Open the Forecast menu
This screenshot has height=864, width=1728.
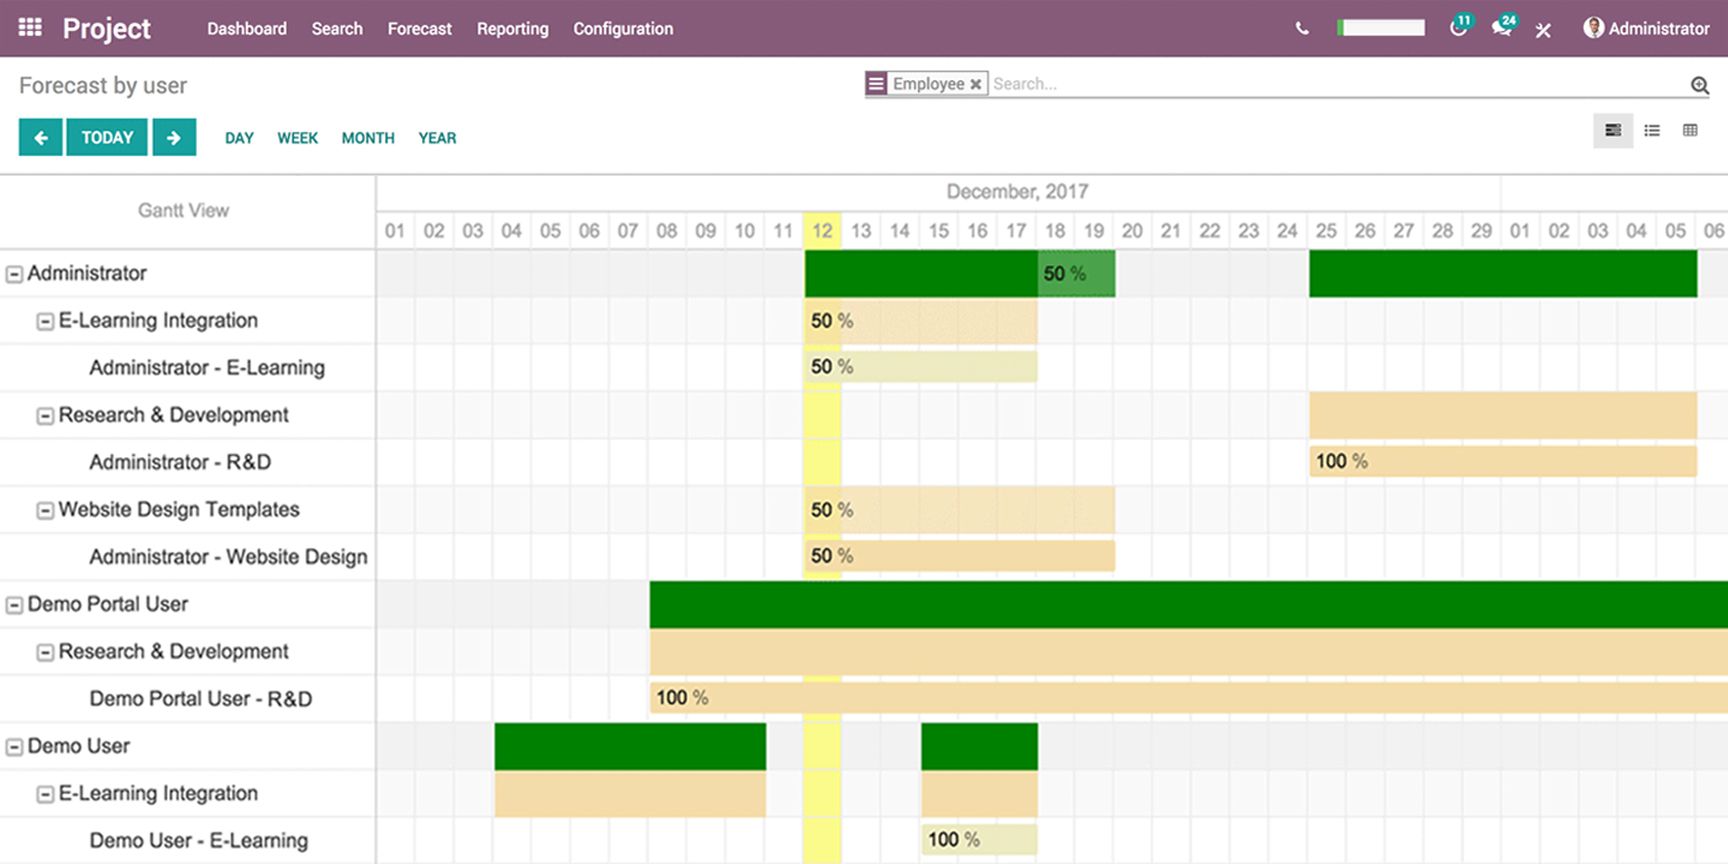(x=419, y=29)
